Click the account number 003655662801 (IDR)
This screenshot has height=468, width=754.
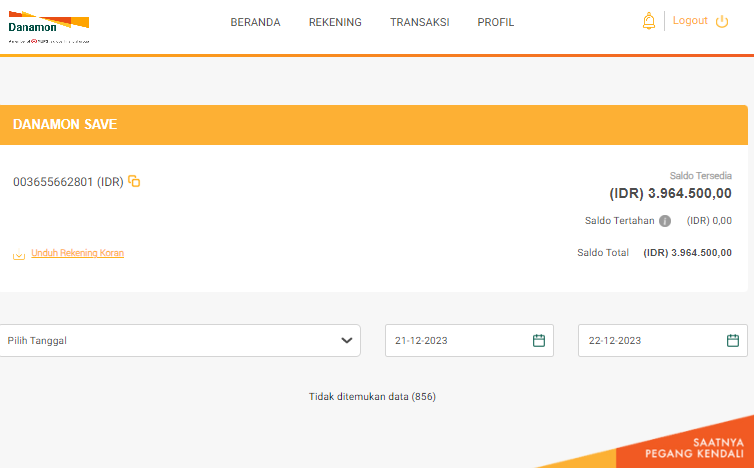[x=68, y=182]
